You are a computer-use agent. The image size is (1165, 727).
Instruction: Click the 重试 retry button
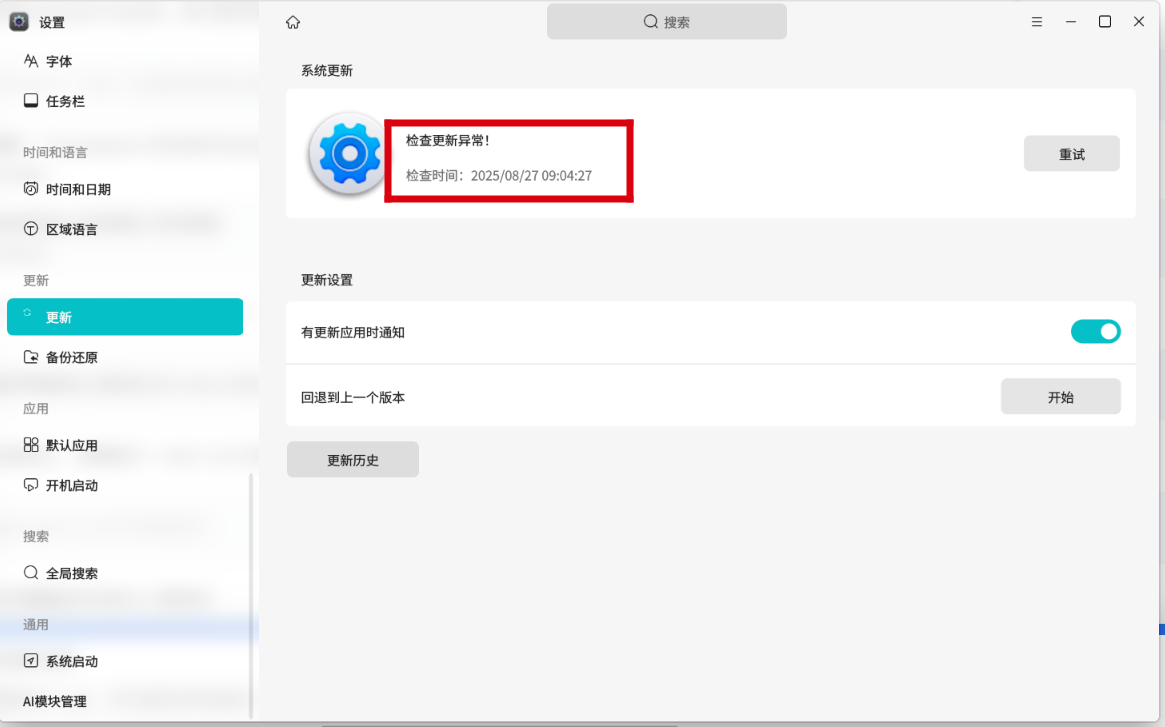[x=1071, y=154]
